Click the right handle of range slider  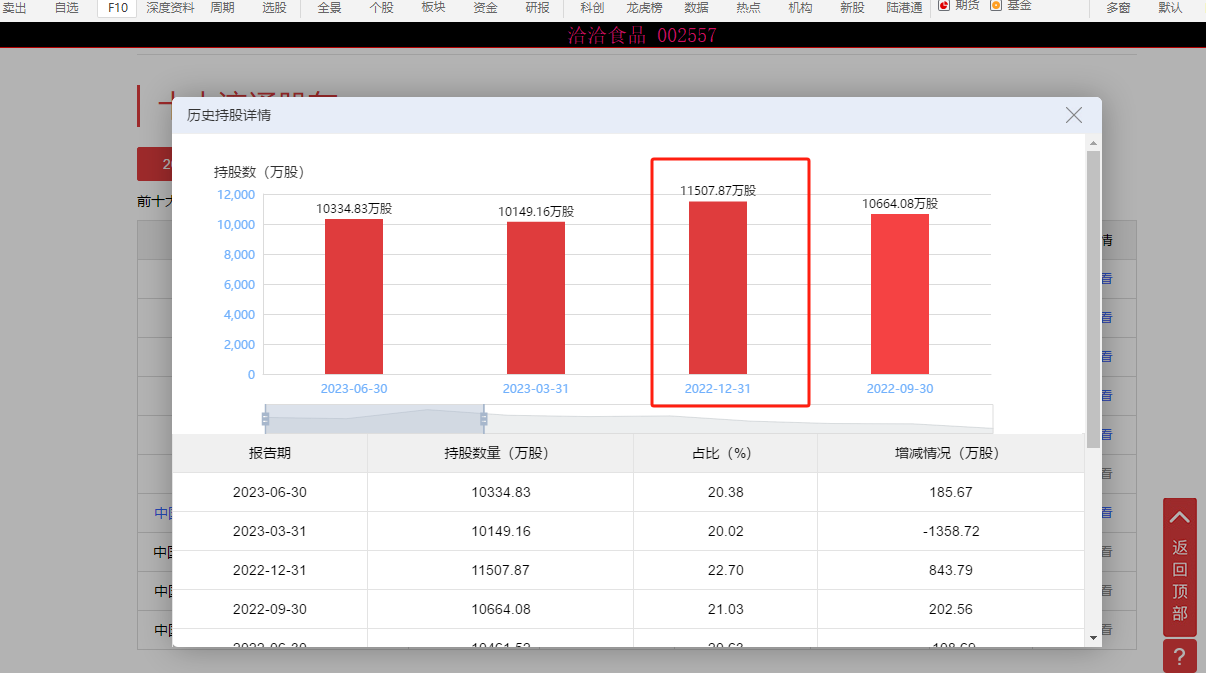pos(484,418)
